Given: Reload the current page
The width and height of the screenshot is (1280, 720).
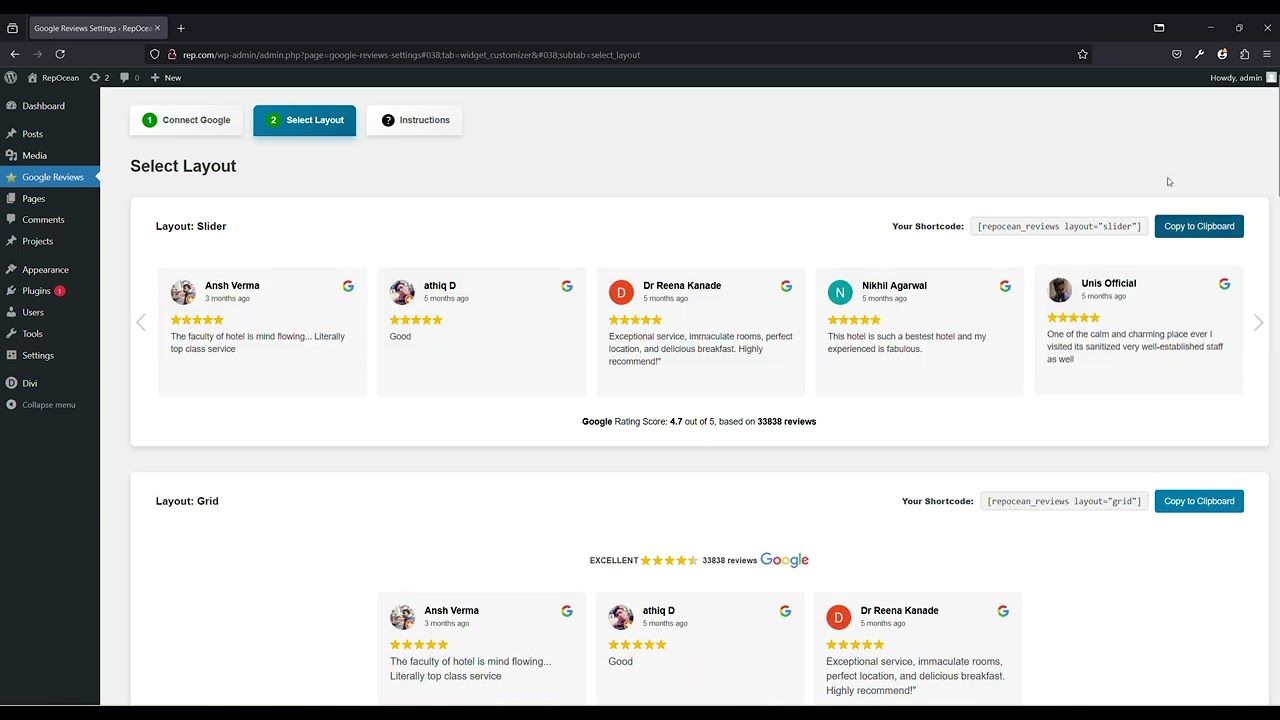Looking at the screenshot, I should coord(60,54).
